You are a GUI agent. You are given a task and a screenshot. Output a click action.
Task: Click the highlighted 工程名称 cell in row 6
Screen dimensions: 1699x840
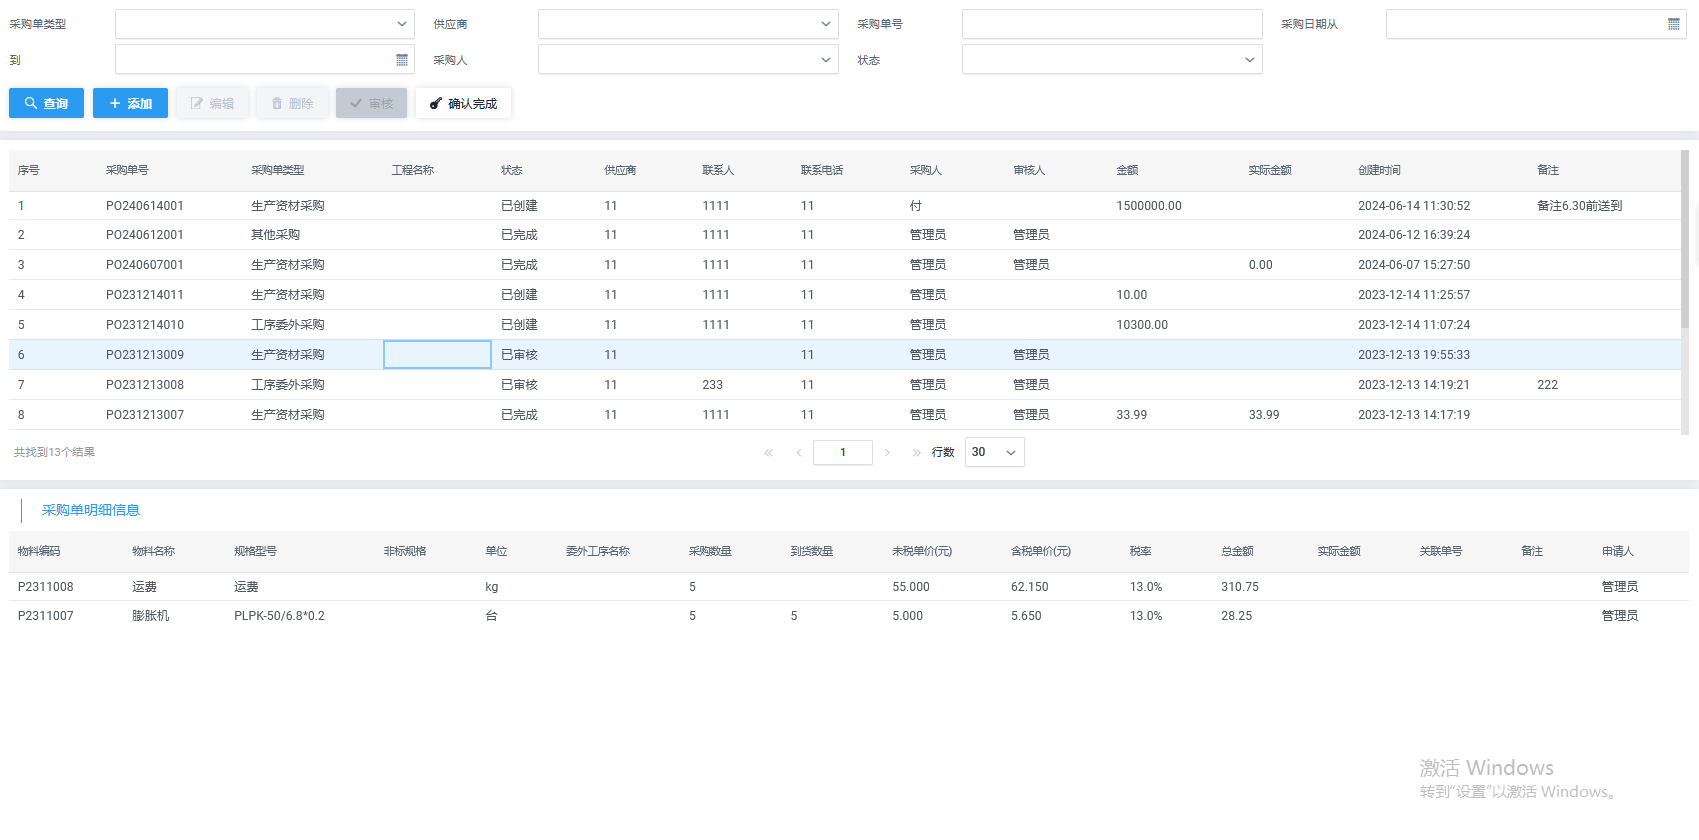tap(437, 355)
